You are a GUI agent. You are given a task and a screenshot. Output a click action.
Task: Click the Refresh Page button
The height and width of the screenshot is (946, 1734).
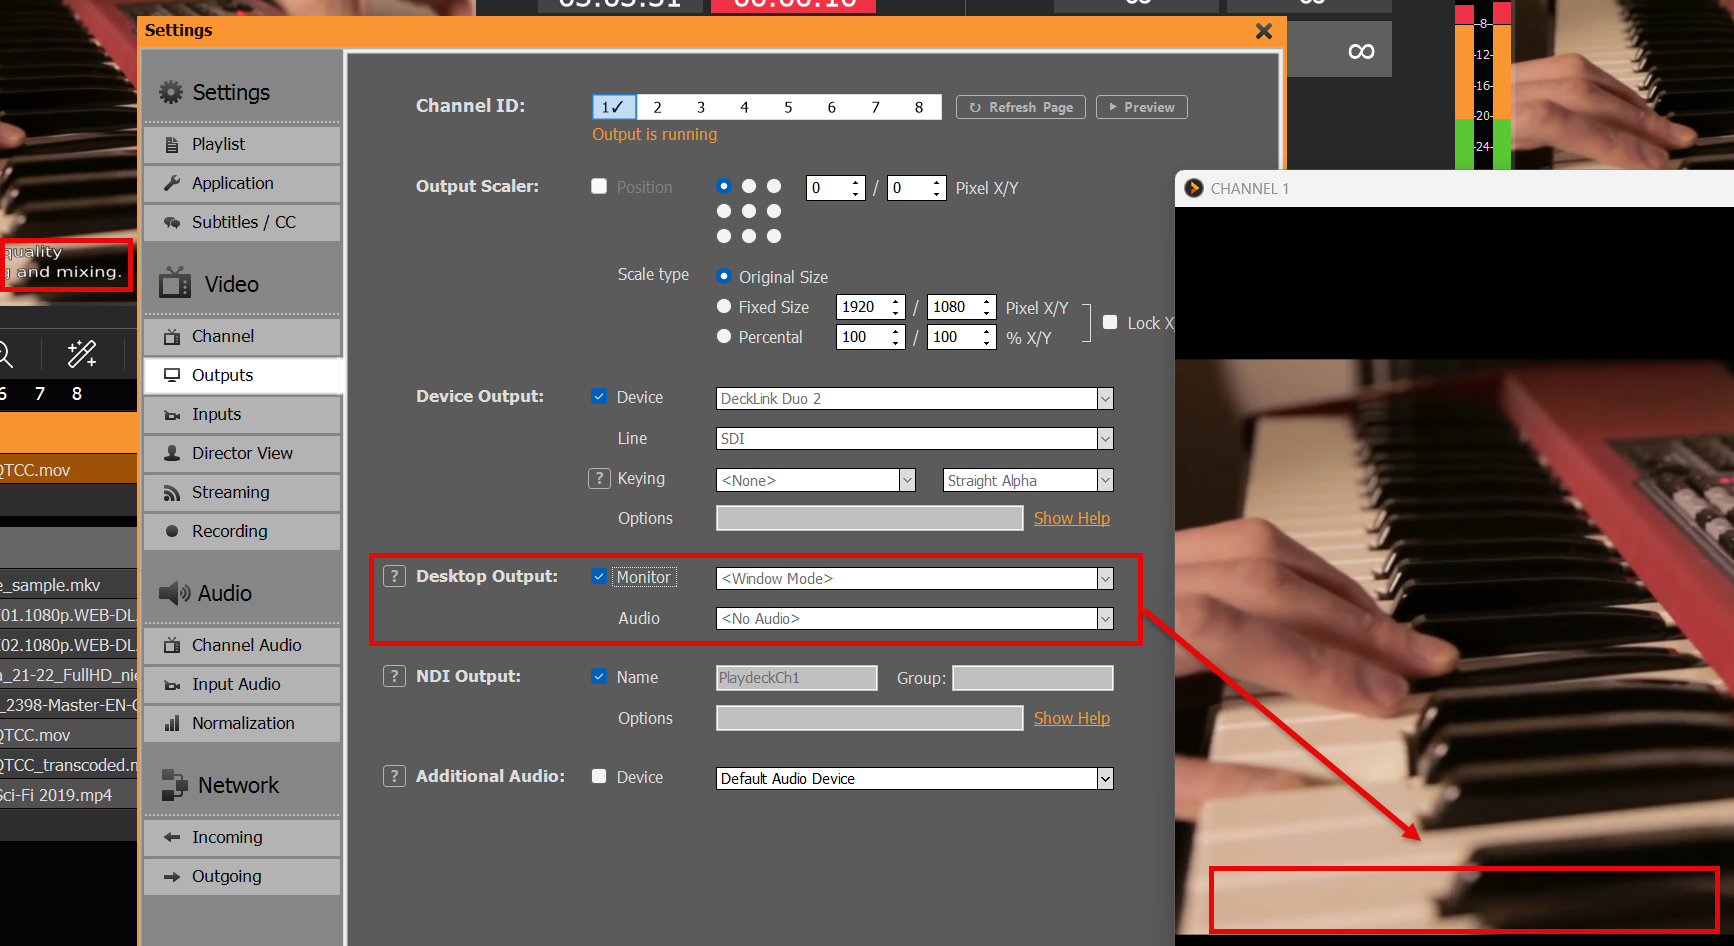tap(1021, 107)
